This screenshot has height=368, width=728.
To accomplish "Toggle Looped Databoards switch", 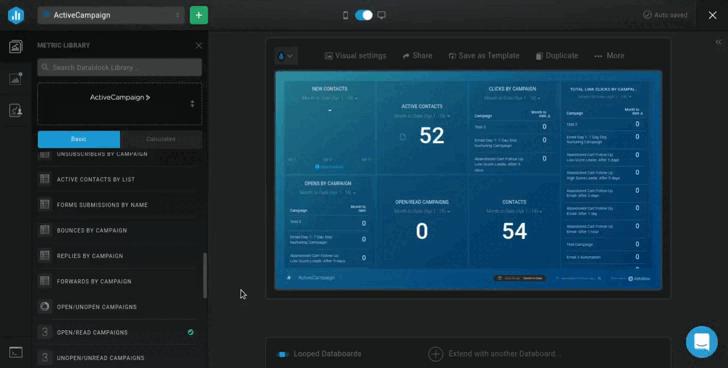I will click(x=282, y=354).
